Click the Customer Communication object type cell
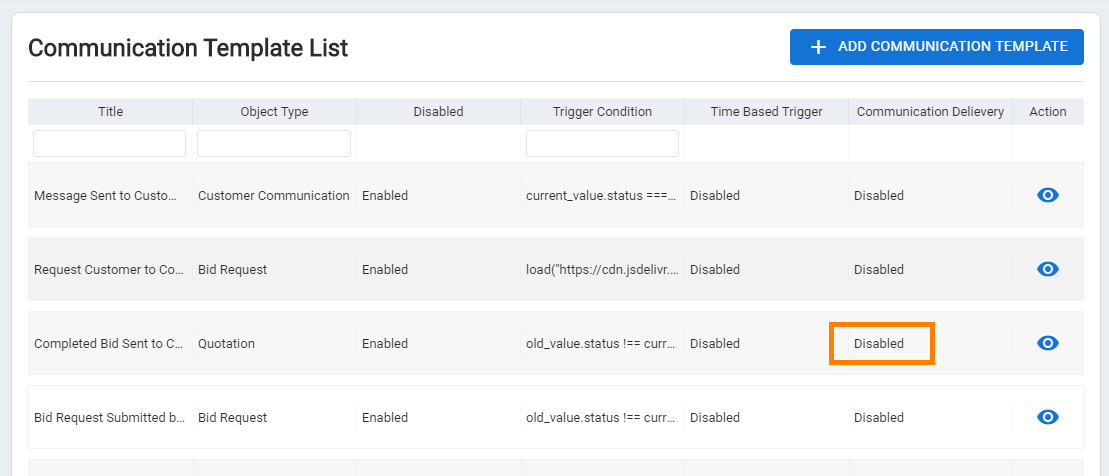The image size is (1109, 476). tap(274, 196)
